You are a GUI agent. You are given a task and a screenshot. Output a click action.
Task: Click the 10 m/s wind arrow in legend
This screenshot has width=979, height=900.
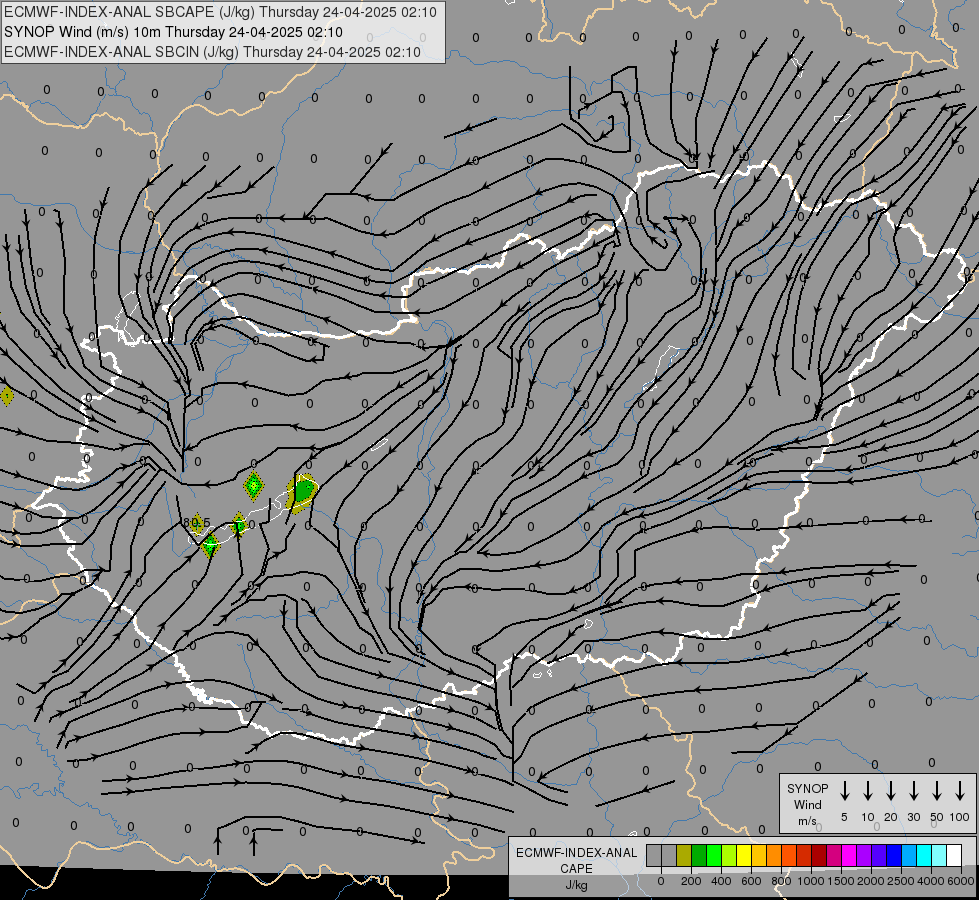[x=867, y=791]
